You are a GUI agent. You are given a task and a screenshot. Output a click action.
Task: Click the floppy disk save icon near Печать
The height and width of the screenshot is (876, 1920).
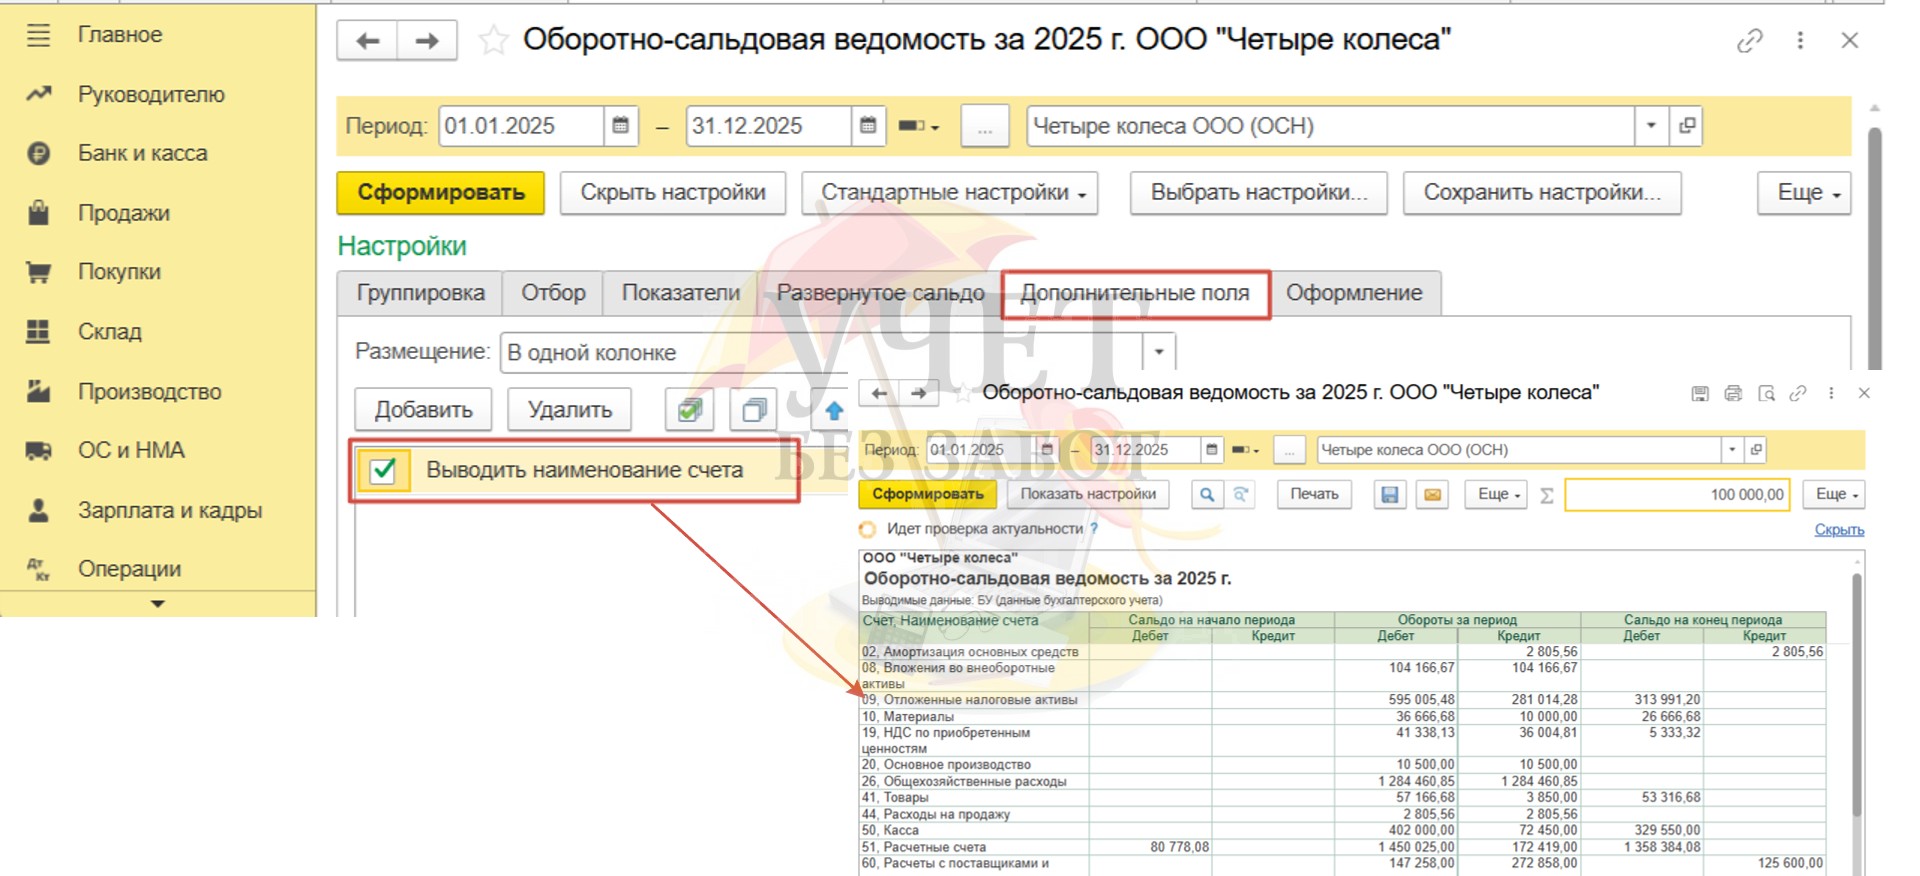[1389, 495]
